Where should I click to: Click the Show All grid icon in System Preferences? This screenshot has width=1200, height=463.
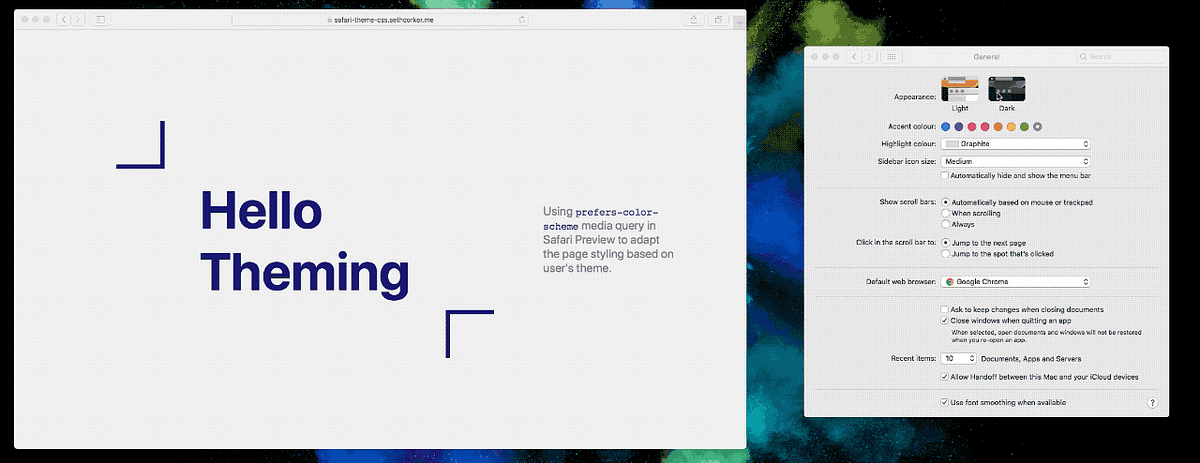(891, 57)
